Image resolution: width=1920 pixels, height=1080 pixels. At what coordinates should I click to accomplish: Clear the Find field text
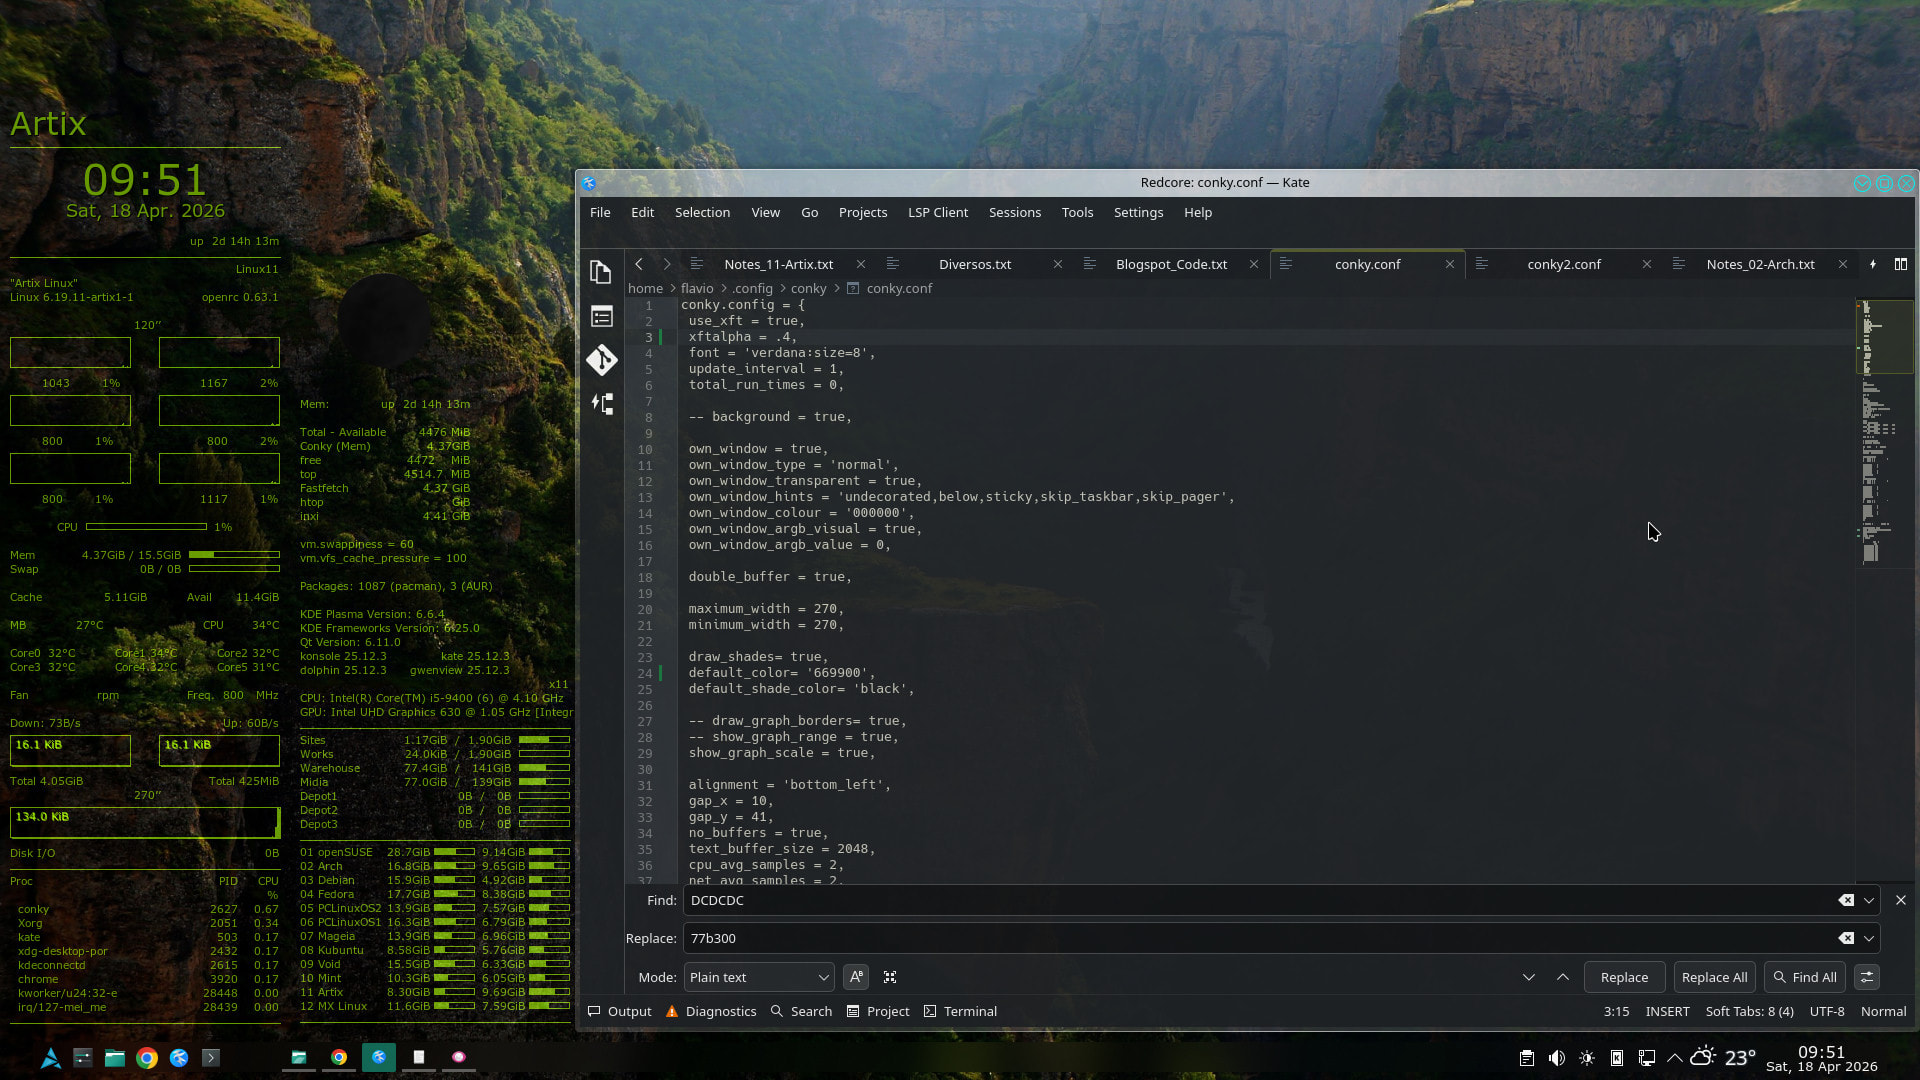click(1846, 900)
